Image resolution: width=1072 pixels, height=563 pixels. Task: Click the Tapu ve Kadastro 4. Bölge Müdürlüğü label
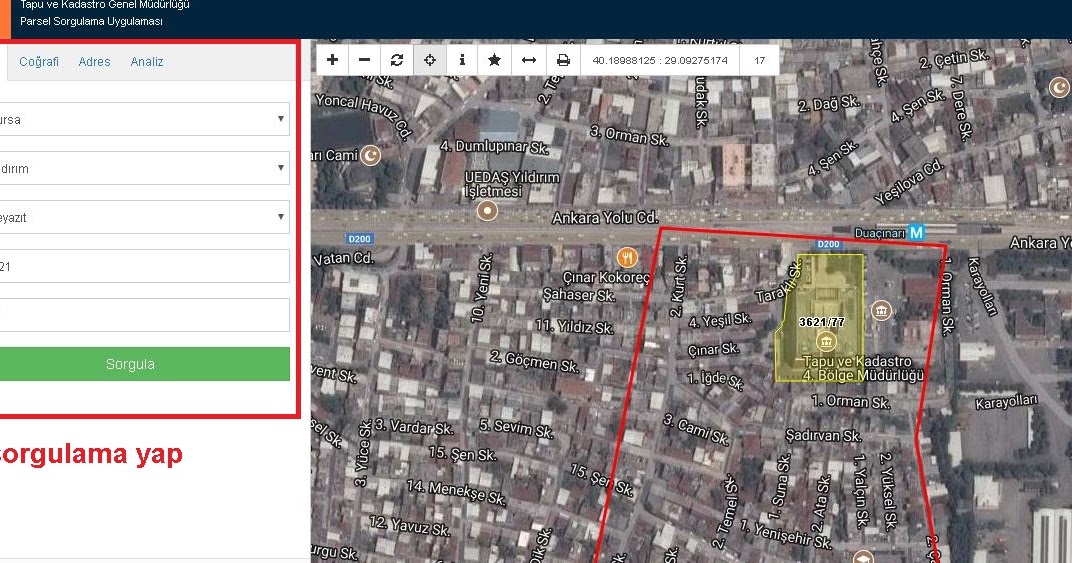[863, 368]
